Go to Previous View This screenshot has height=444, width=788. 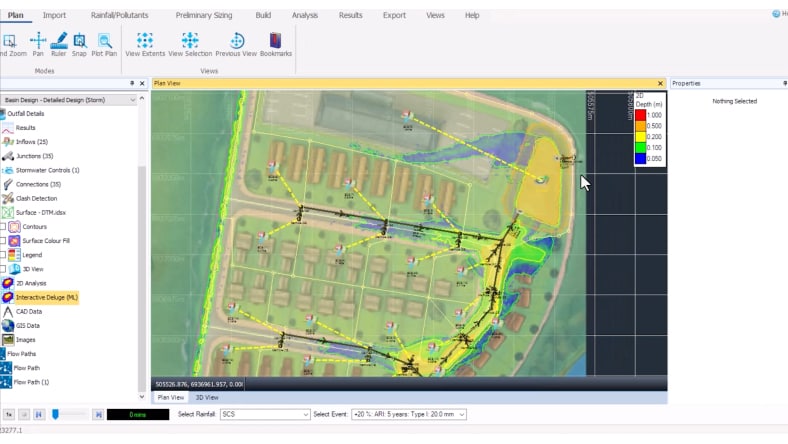click(x=236, y=44)
